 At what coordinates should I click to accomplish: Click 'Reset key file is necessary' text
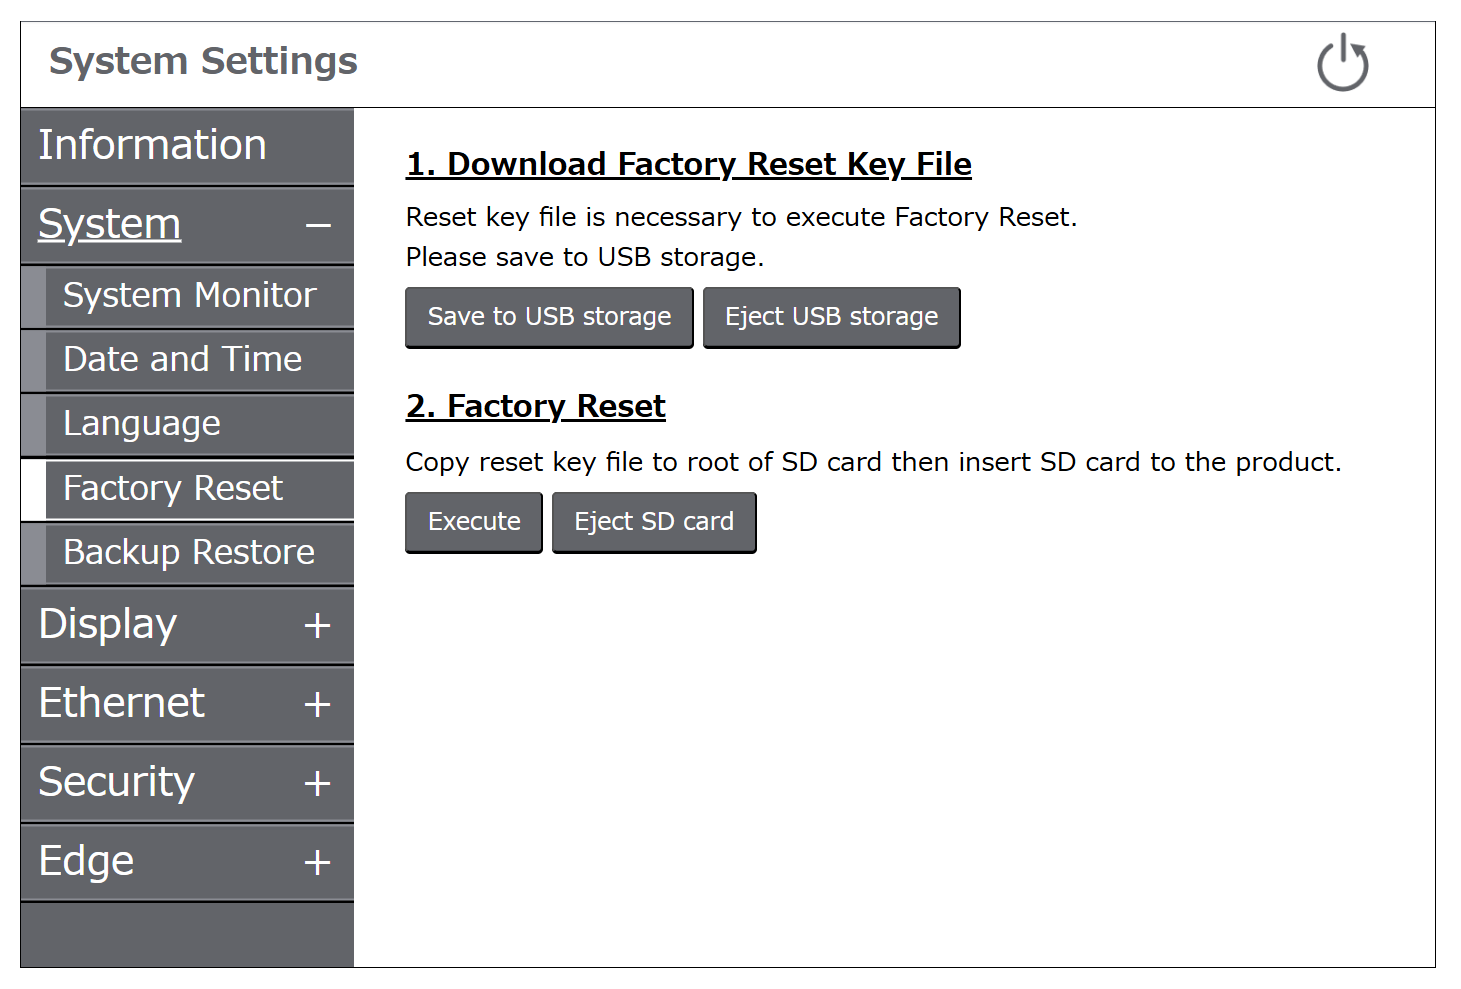tap(741, 217)
